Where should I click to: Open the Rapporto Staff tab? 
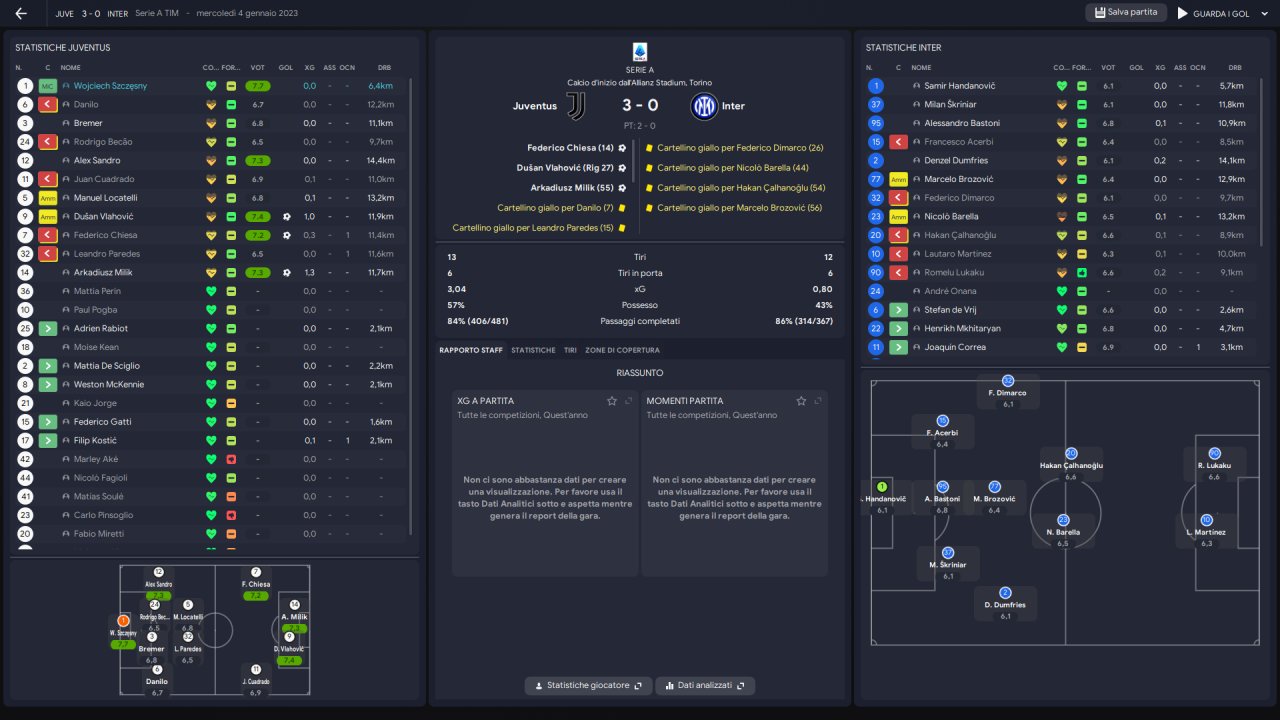[471, 350]
